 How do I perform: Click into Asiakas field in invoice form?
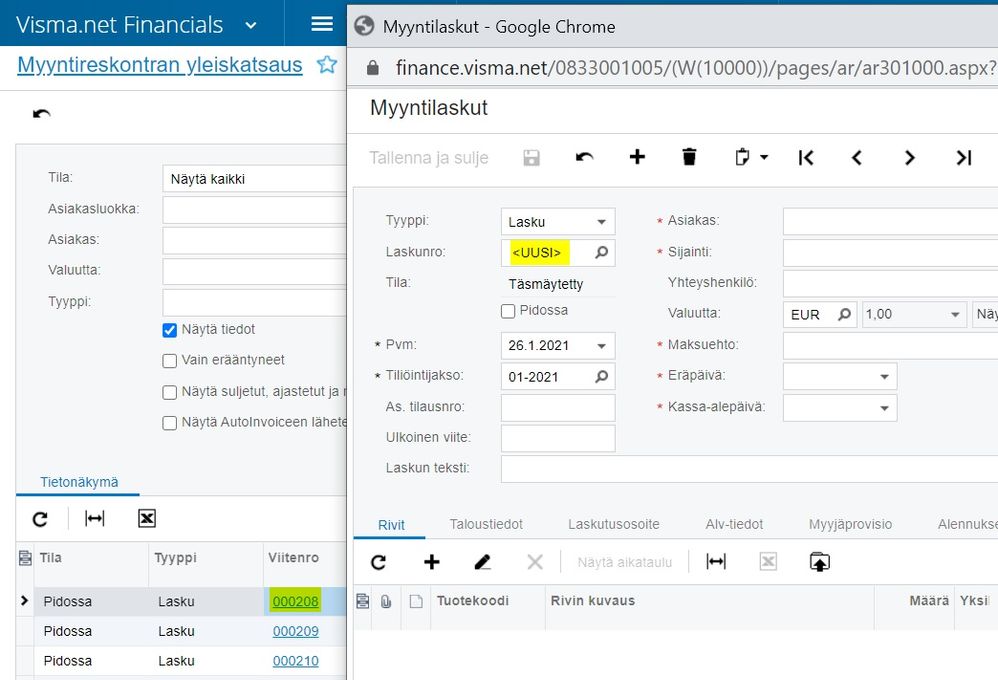(x=890, y=222)
